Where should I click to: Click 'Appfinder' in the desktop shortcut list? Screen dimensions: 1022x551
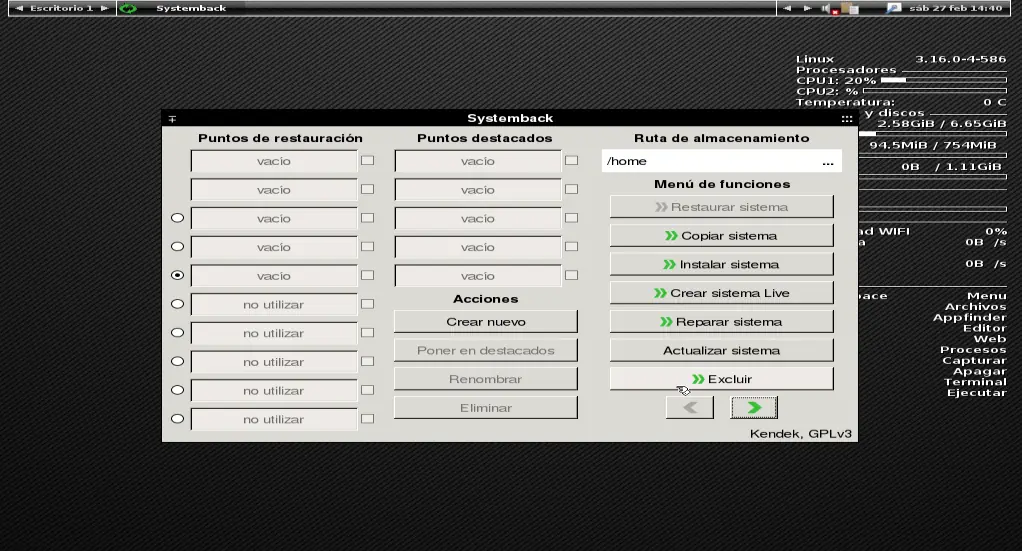970,318
